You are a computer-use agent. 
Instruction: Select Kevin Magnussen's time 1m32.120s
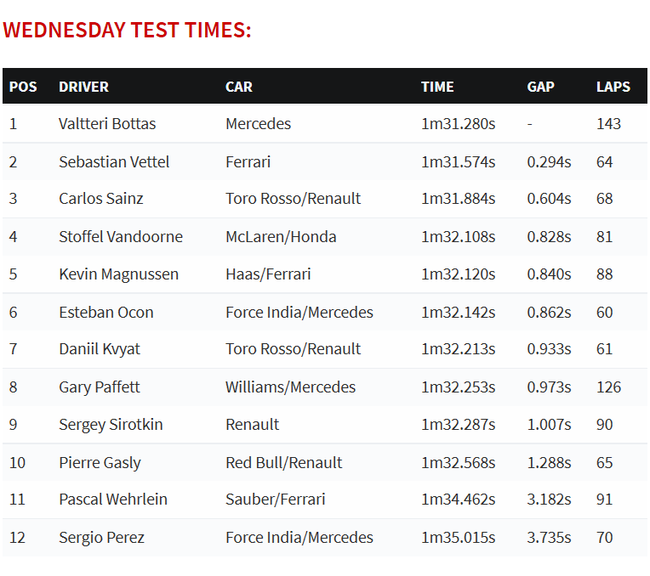458,274
